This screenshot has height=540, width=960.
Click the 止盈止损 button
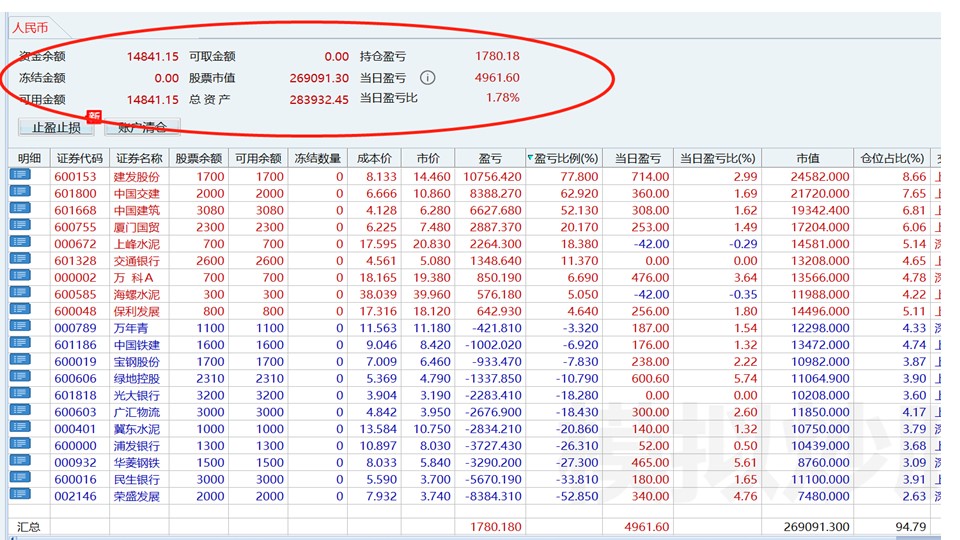56,127
